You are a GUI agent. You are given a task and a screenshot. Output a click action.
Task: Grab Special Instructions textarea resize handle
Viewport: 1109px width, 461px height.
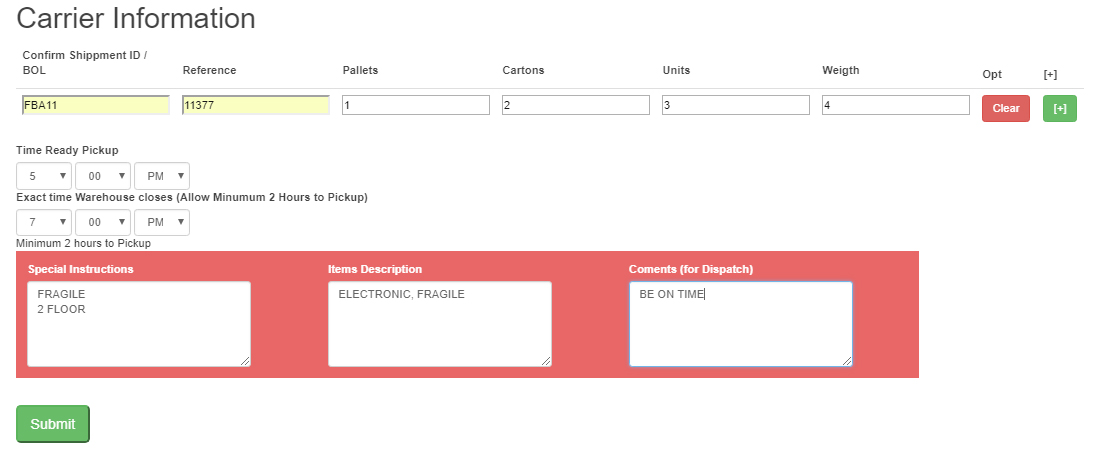[x=245, y=361]
